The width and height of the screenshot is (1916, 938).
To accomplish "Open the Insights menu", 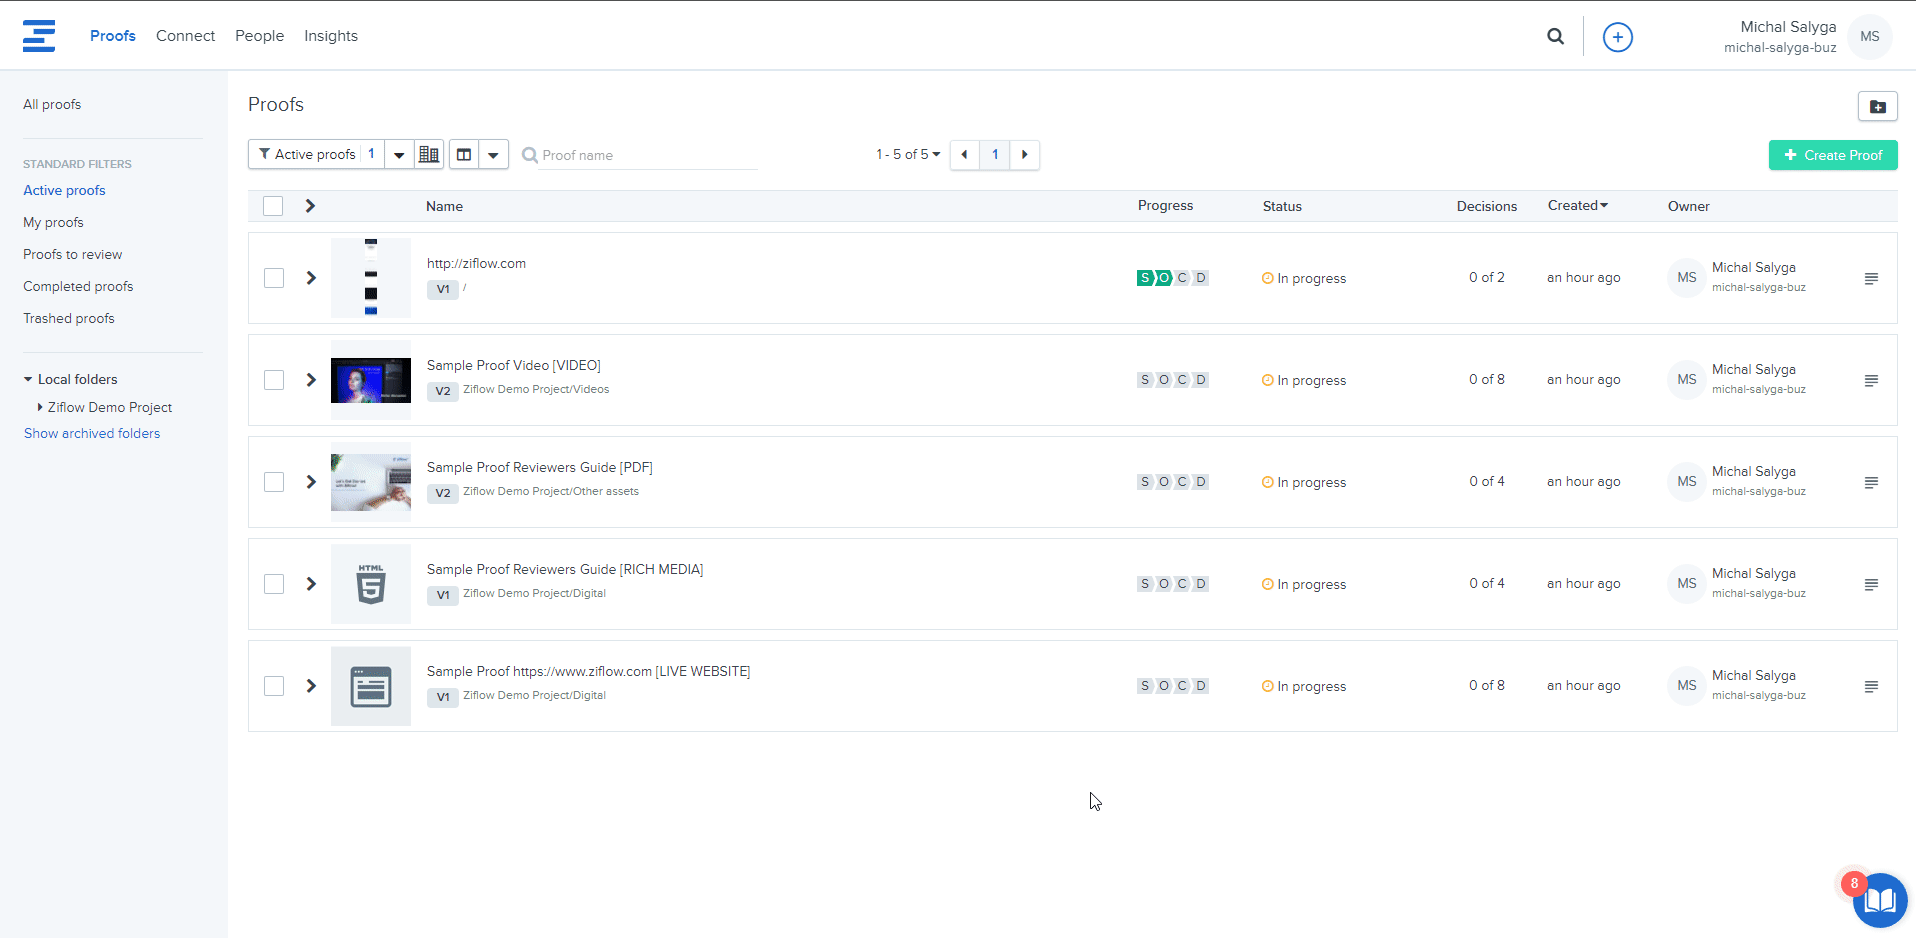I will (x=330, y=36).
